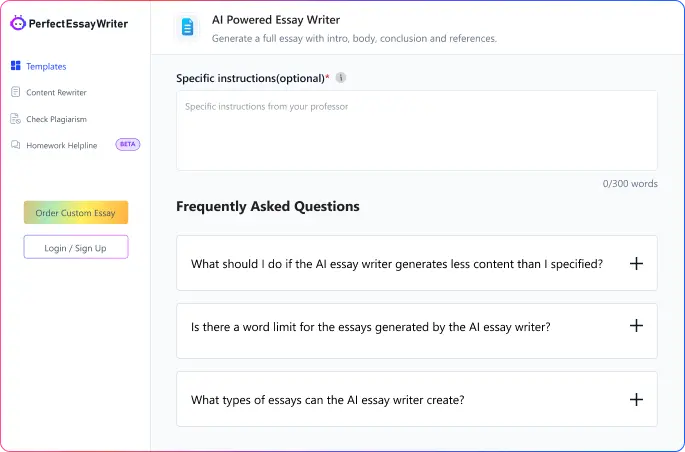Image resolution: width=685 pixels, height=452 pixels.
Task: Expand the FAQ about generating less content
Action: (x=636, y=263)
